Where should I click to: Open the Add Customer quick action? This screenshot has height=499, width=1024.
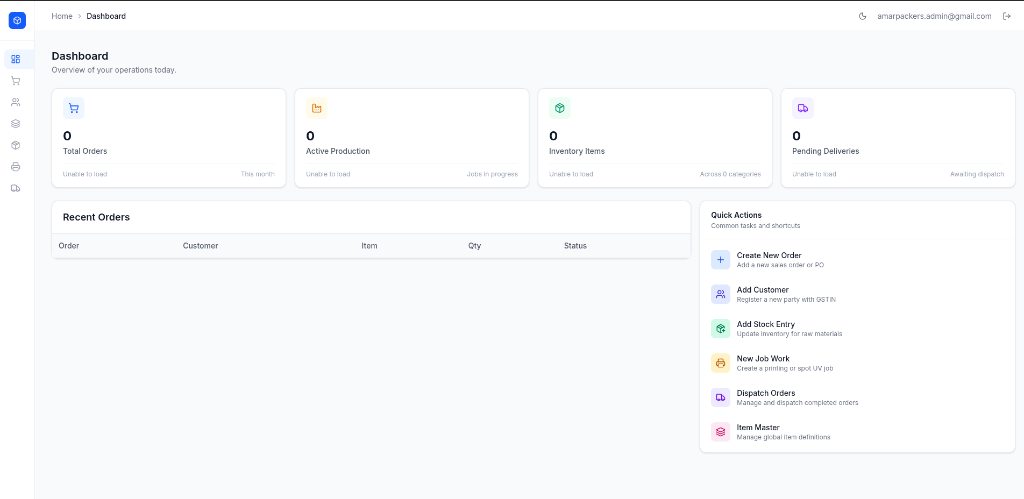(x=857, y=294)
